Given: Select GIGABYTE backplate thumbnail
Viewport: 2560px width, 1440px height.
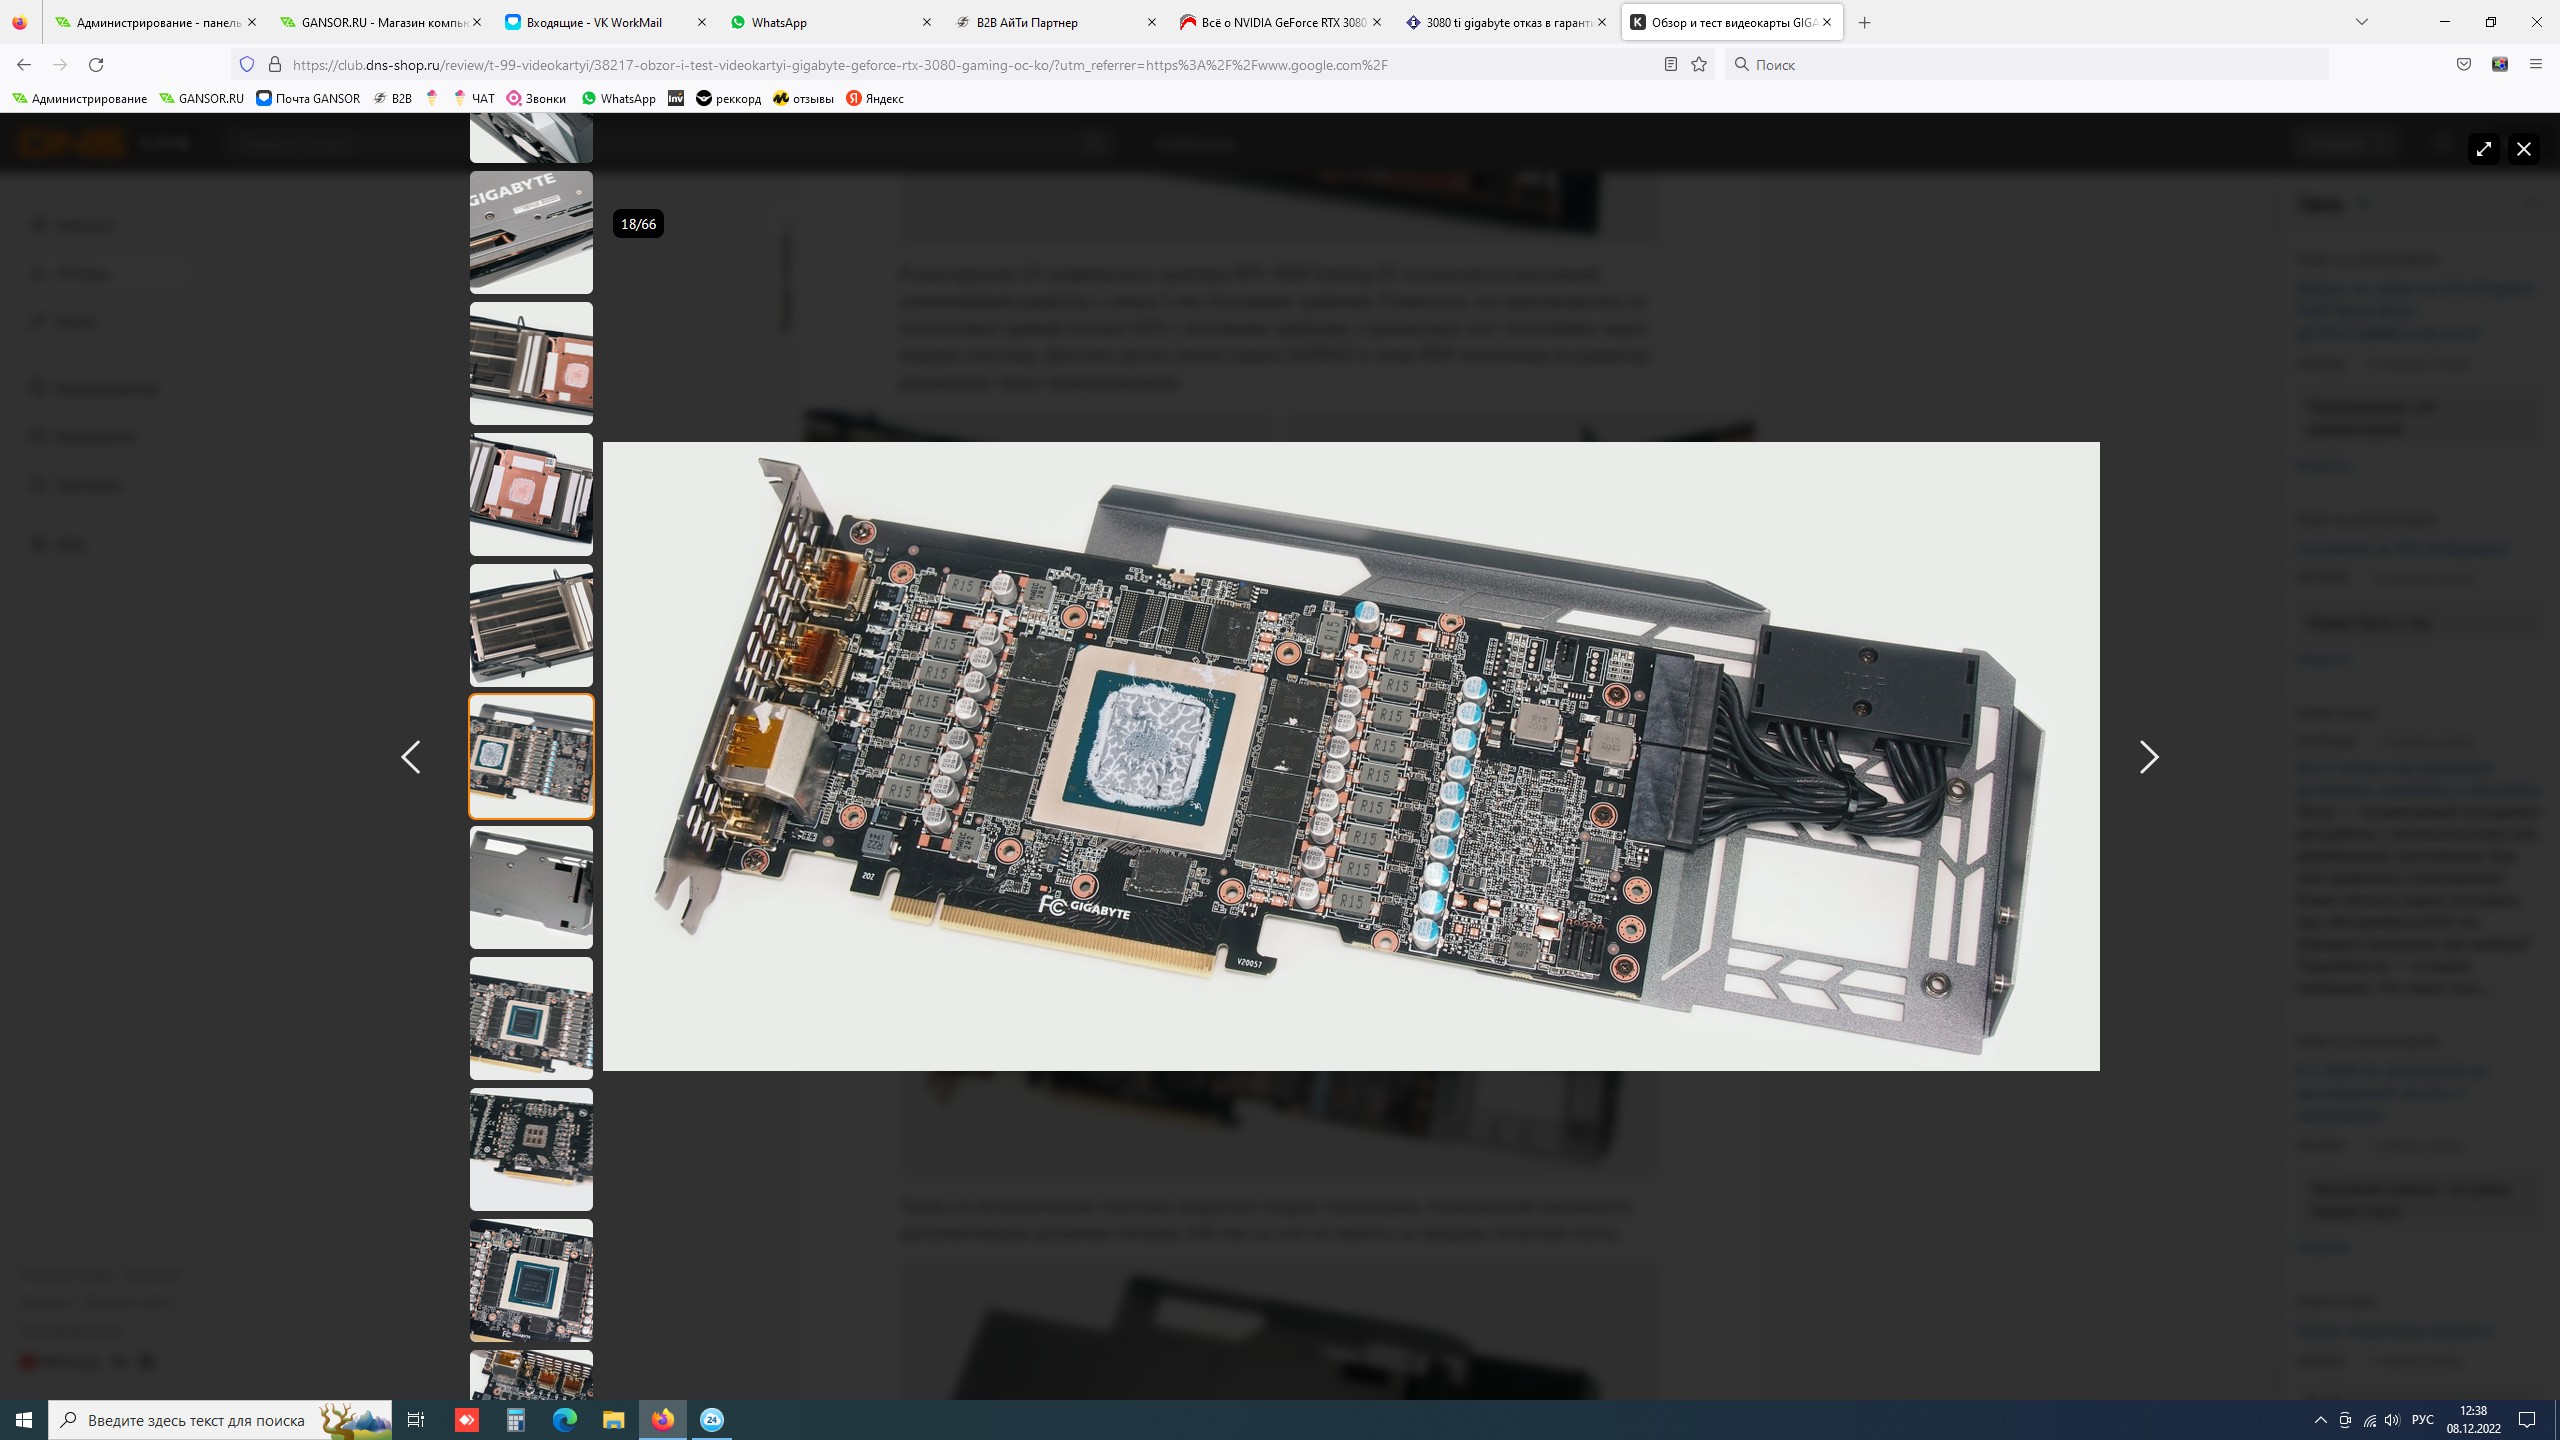Looking at the screenshot, I should (x=531, y=232).
